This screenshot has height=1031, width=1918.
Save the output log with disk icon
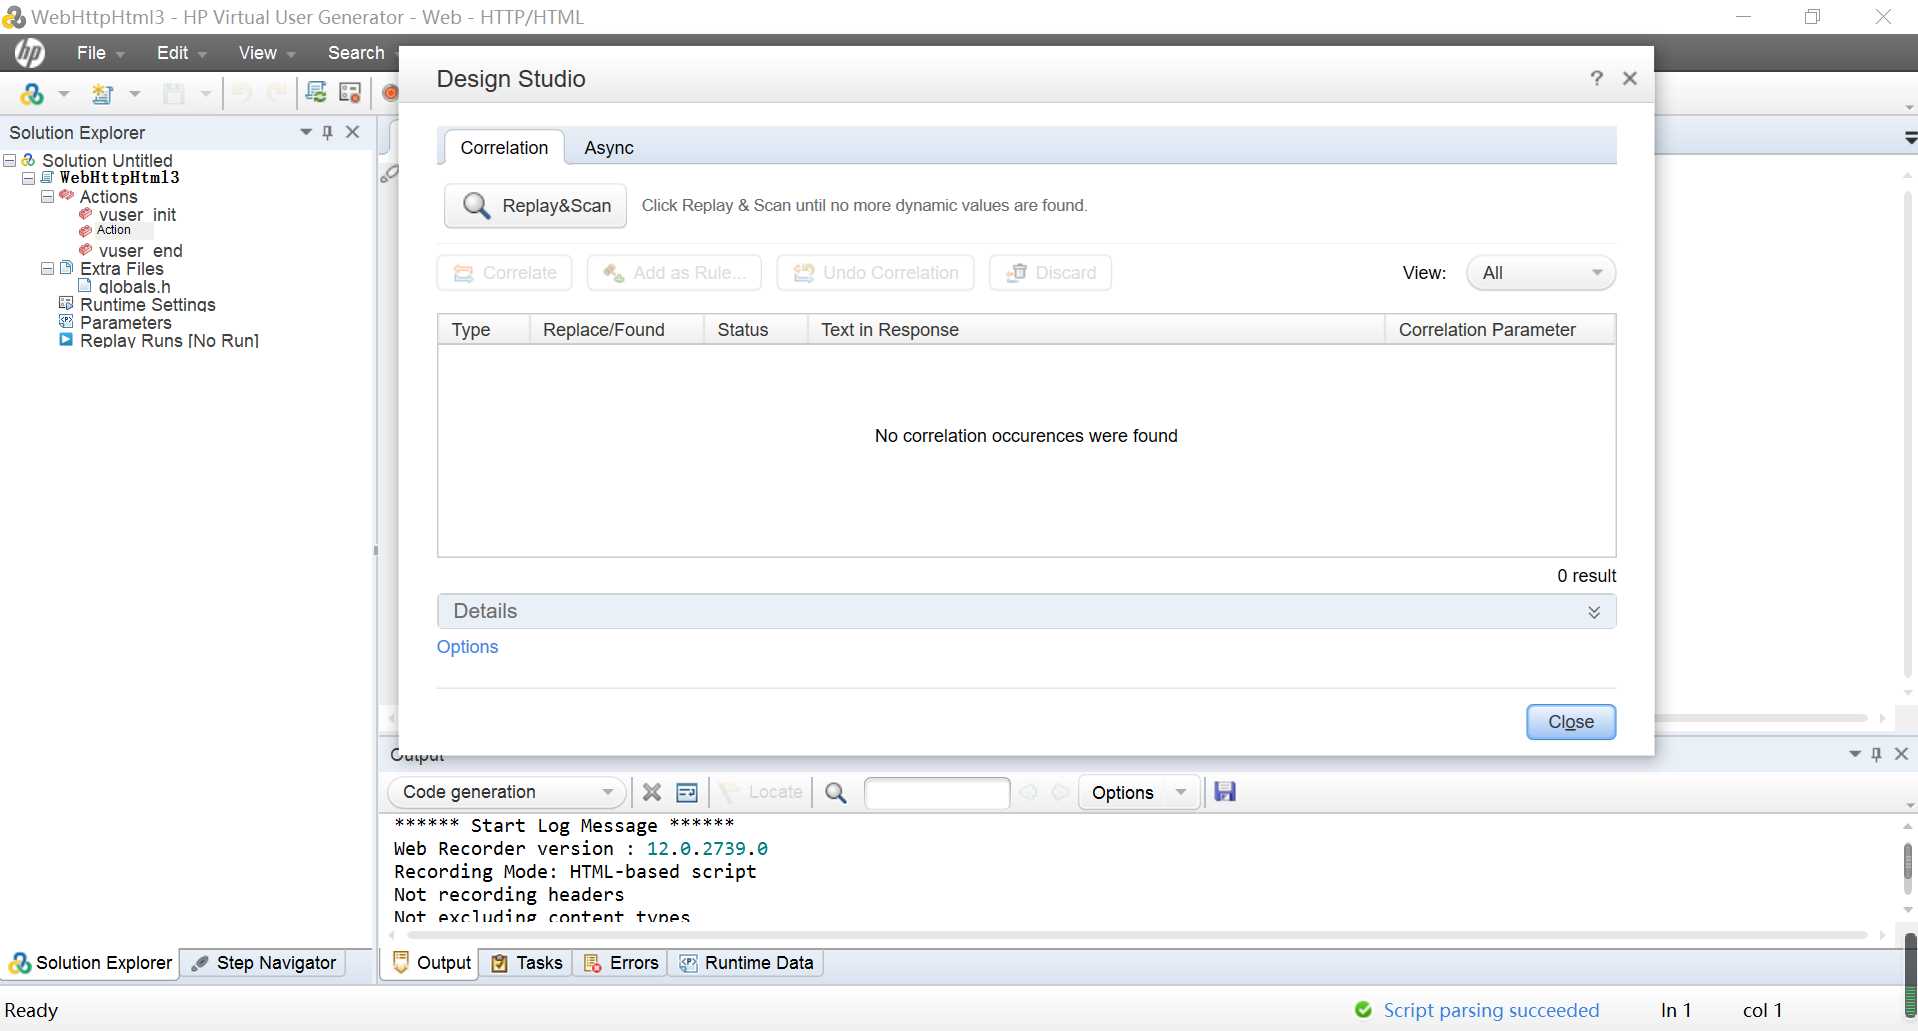click(1225, 792)
